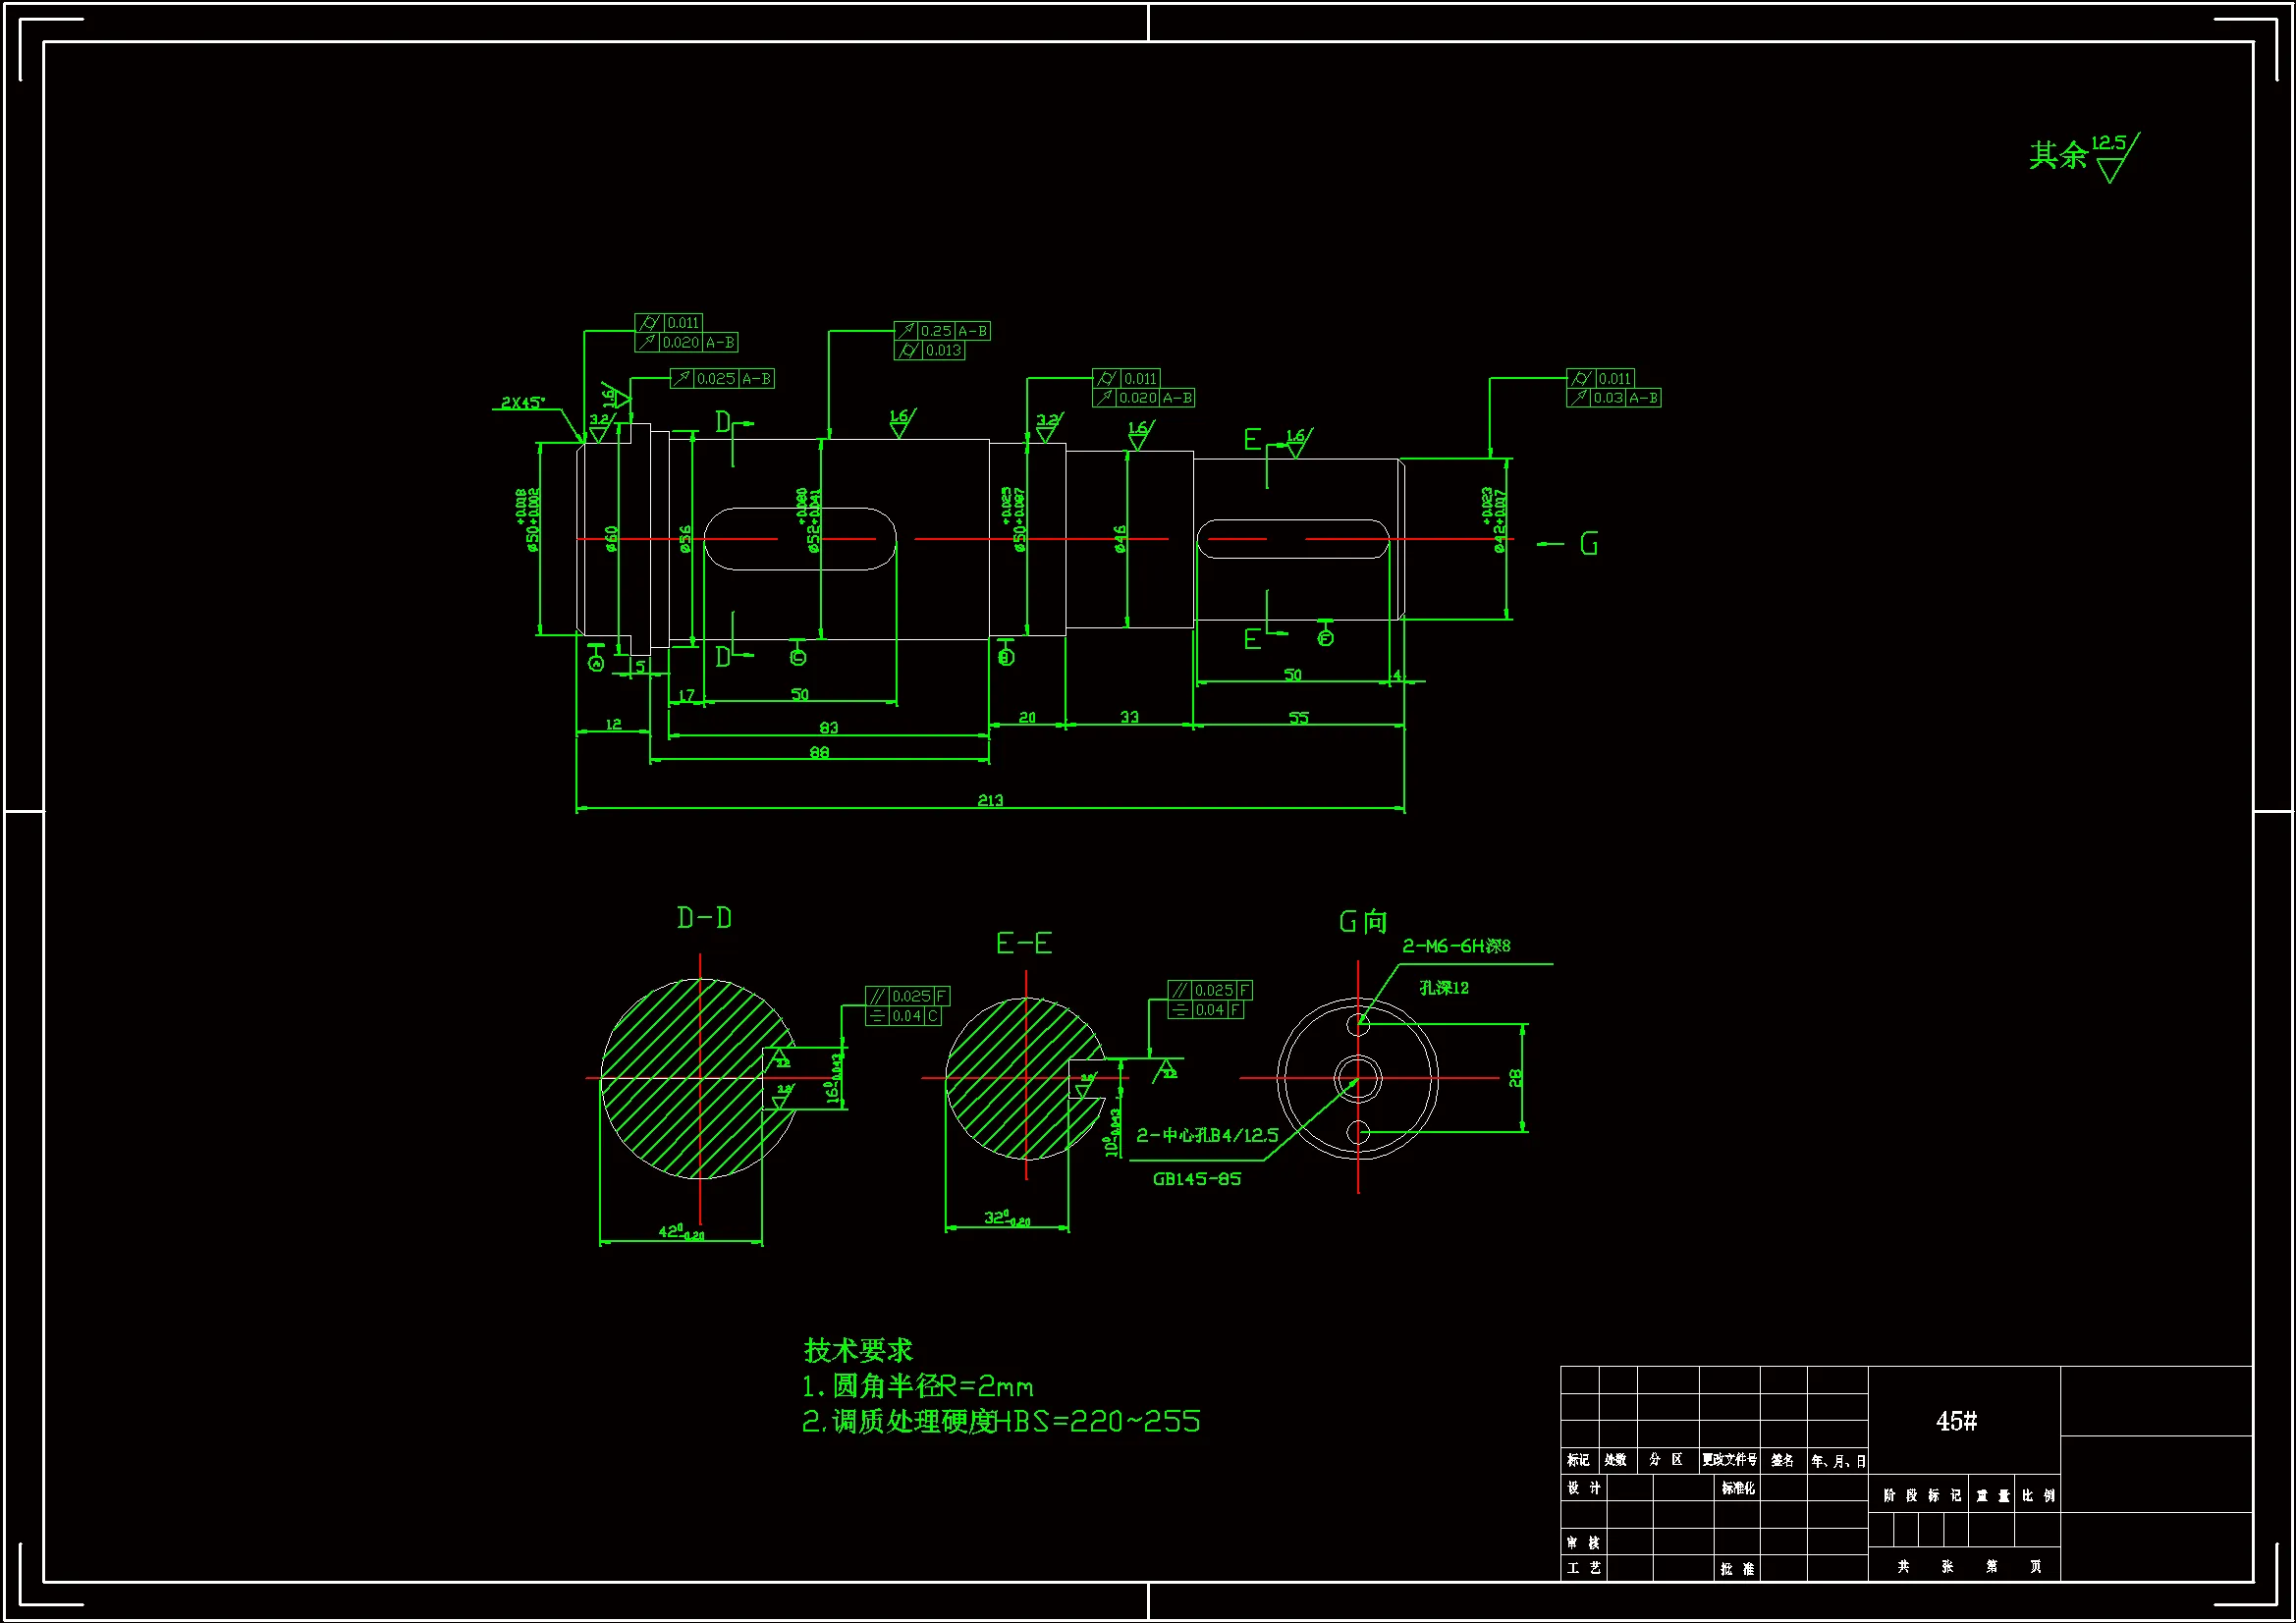Click the HBS=220~255 hardness note
Screen dimensions: 2296x1623
click(1098, 1421)
